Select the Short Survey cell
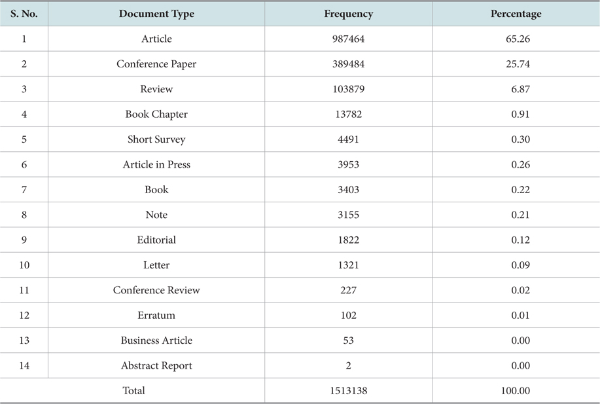This screenshot has width=600, height=404. tap(156, 139)
